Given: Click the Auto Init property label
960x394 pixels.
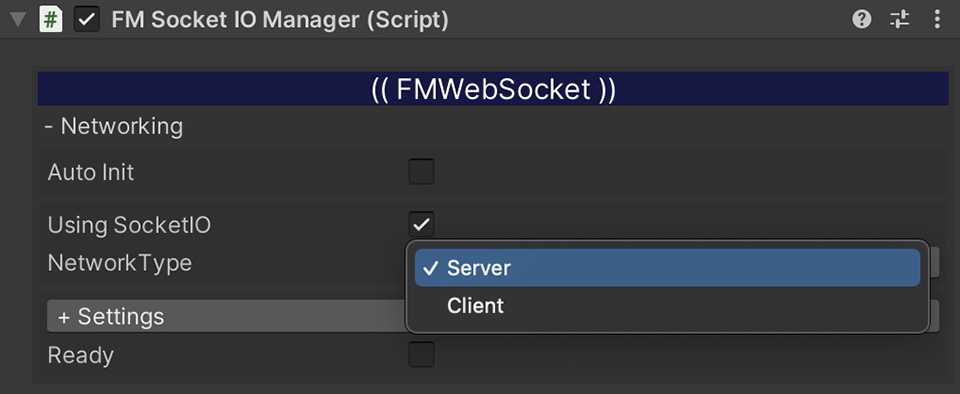Looking at the screenshot, I should pyautogui.click(x=91, y=173).
